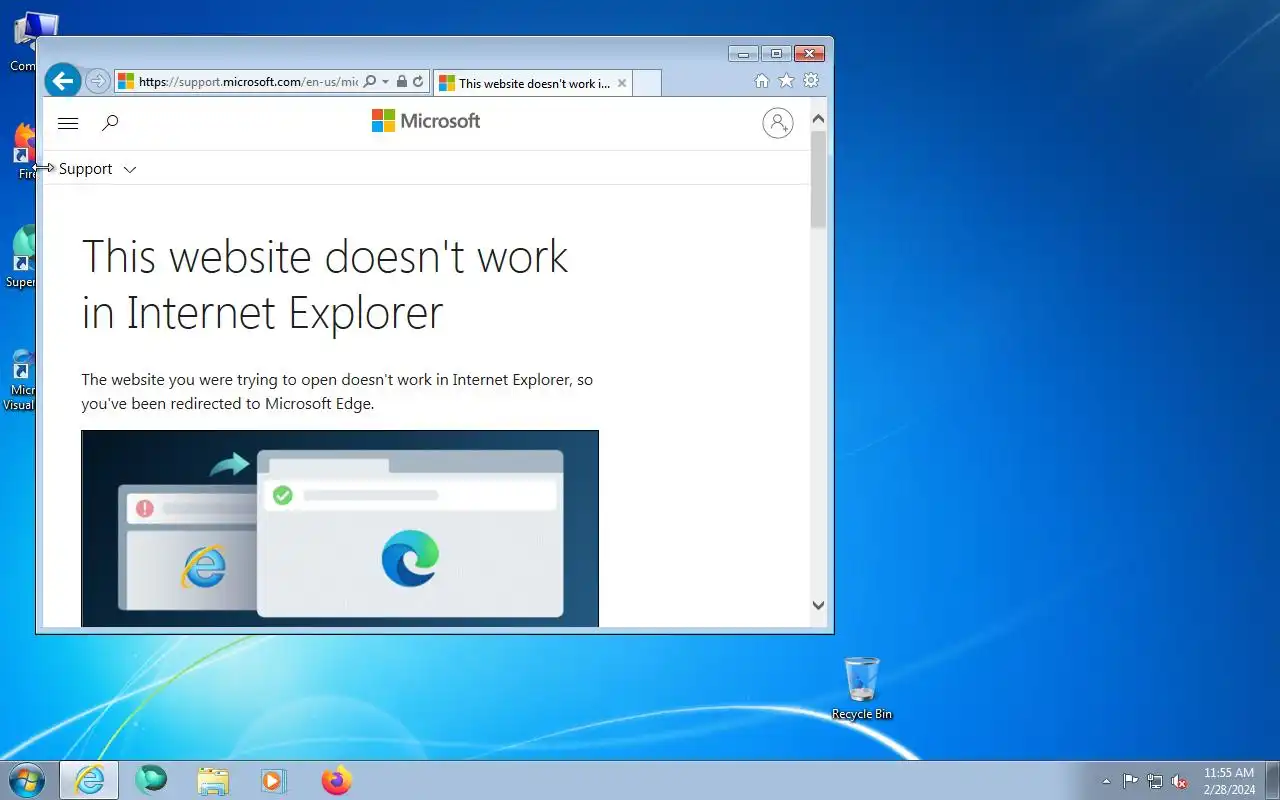Refresh the page using the reload icon
The height and width of the screenshot is (800, 1280).
418,82
